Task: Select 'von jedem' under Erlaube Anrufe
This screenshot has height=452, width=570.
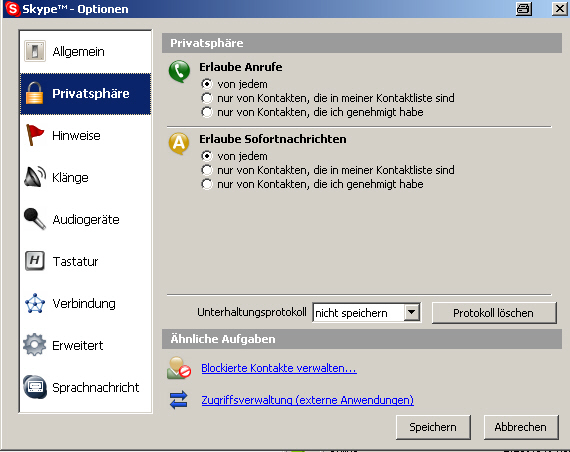Action: (206, 84)
